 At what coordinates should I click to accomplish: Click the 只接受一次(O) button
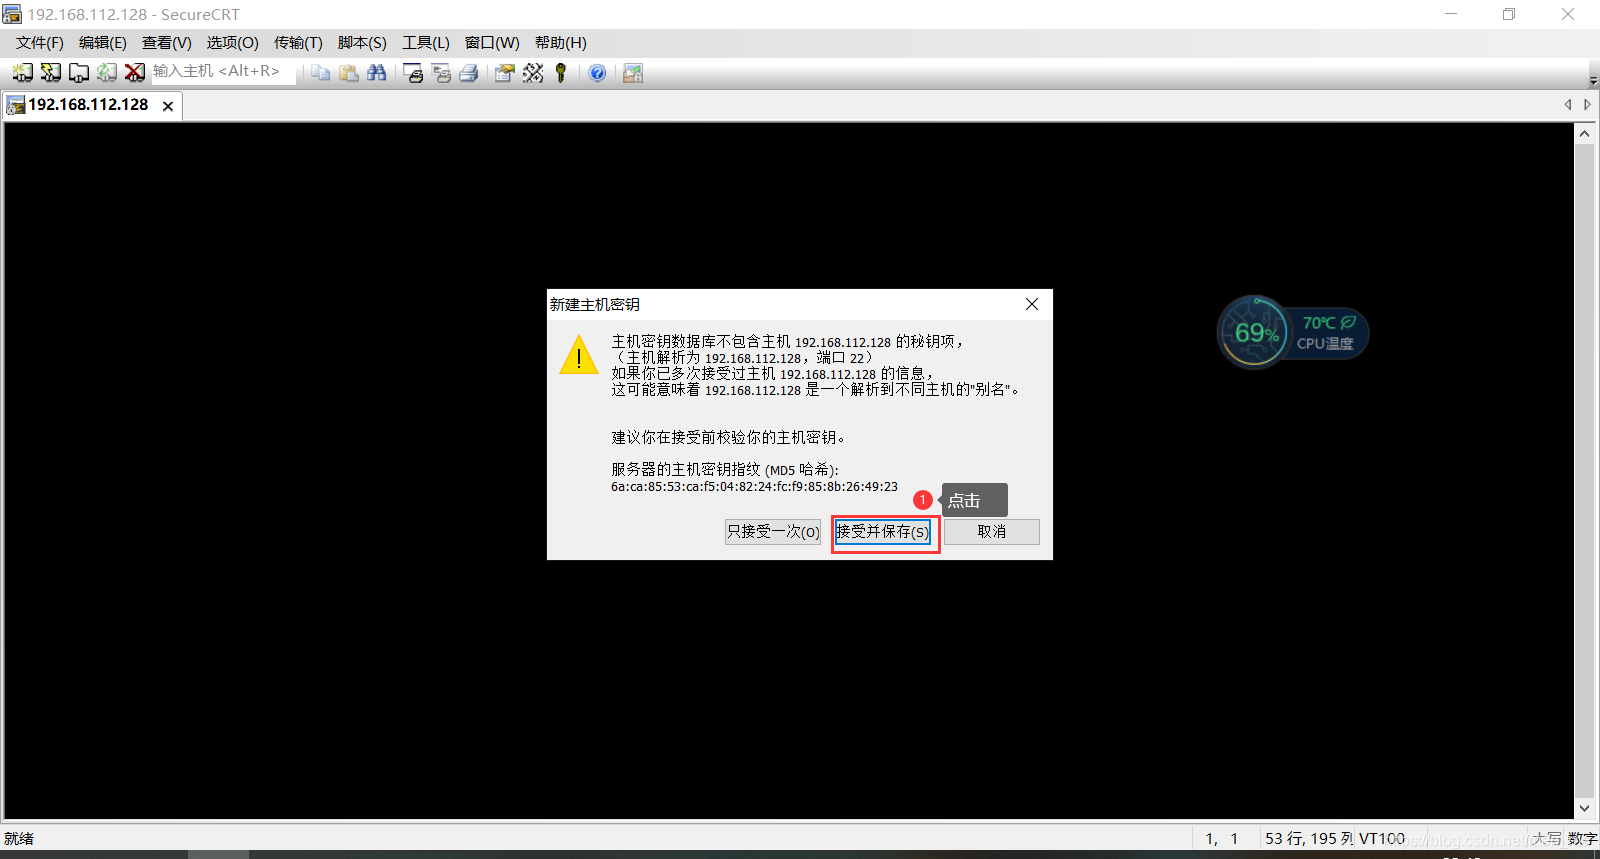pyautogui.click(x=773, y=532)
